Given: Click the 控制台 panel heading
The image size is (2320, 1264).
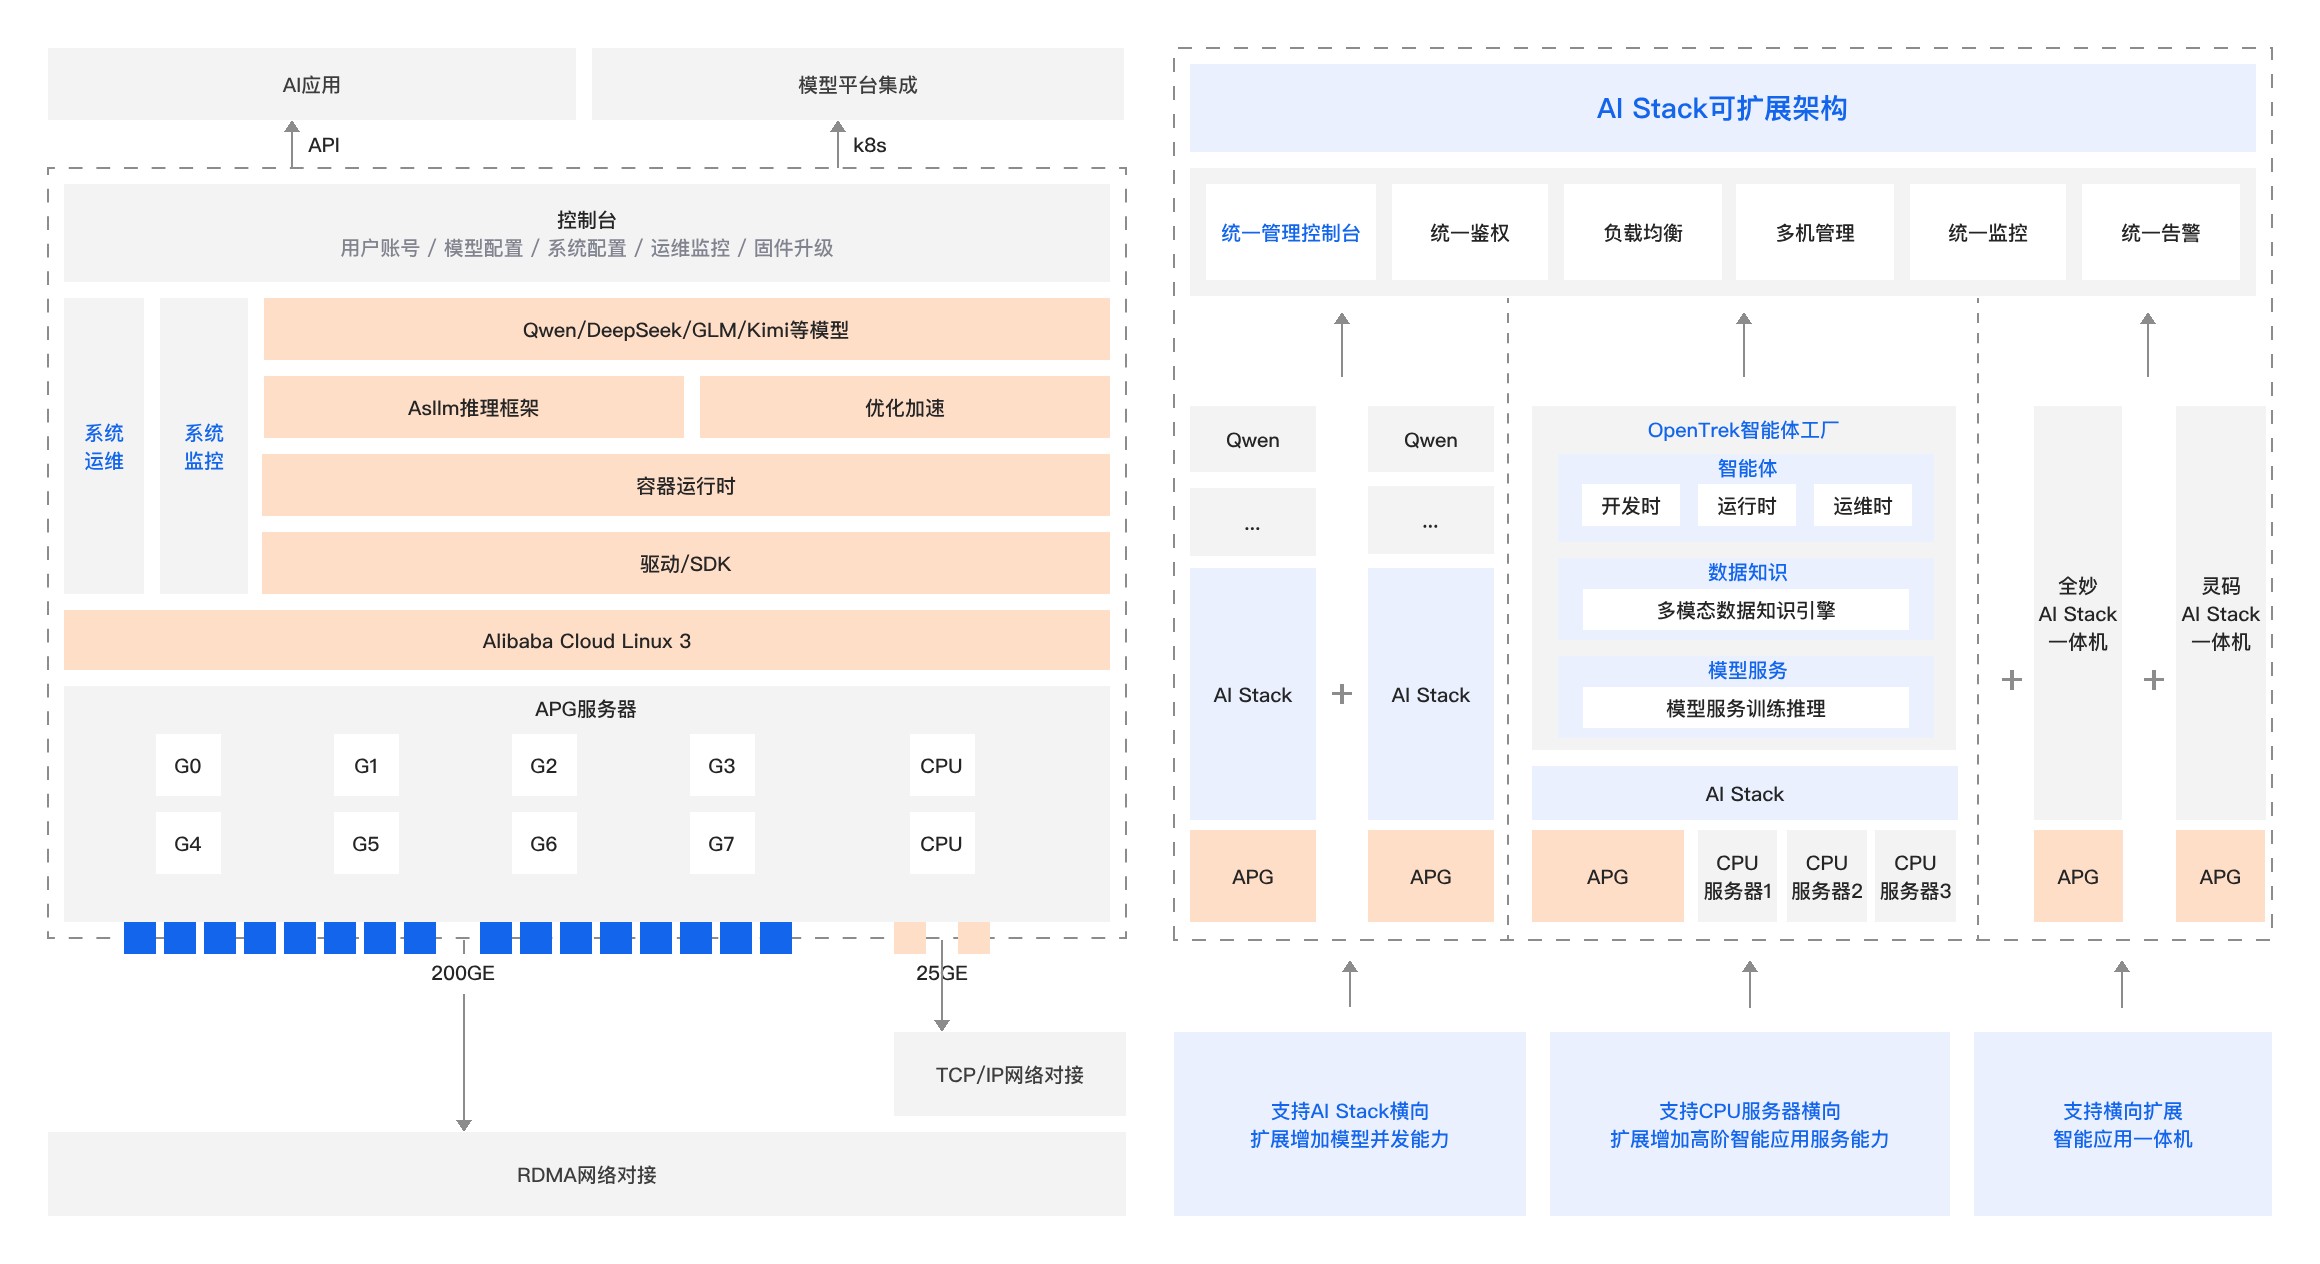Looking at the screenshot, I should pyautogui.click(x=586, y=220).
